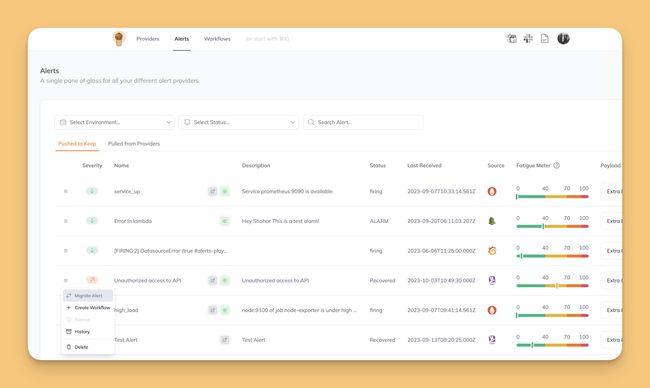This screenshot has height=388, width=650.
Task: Choose Delete from context menu
Action: (x=88, y=347)
